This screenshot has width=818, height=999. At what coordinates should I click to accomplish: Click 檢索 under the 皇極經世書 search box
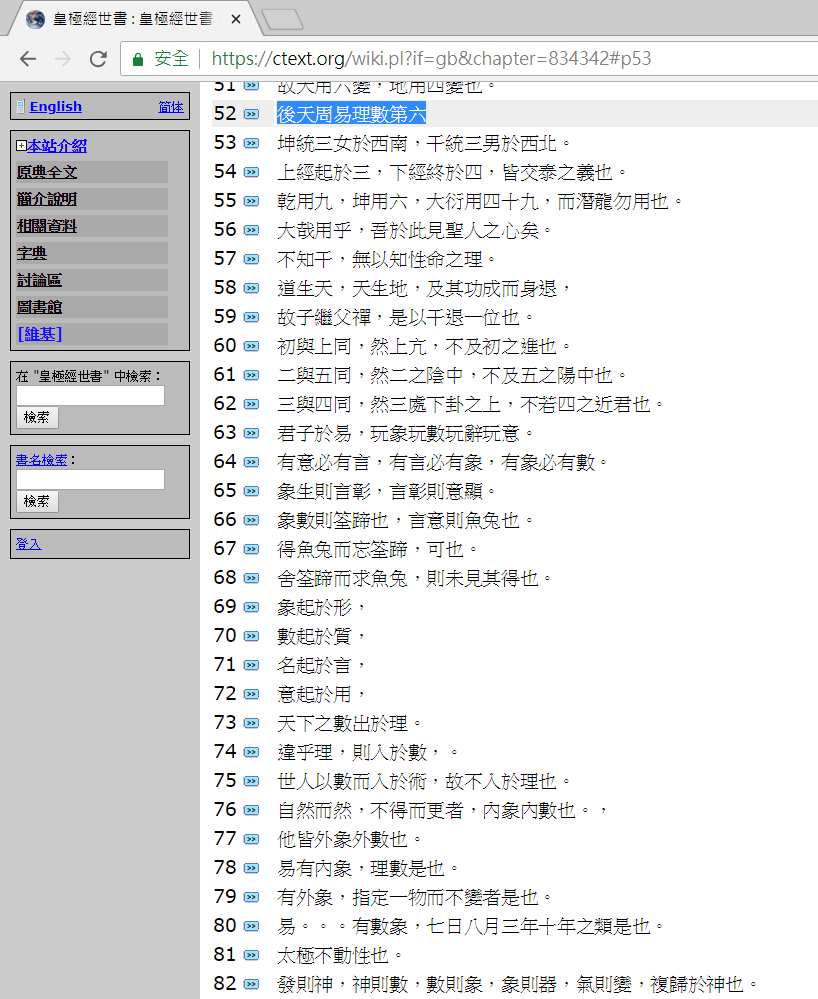tap(36, 417)
